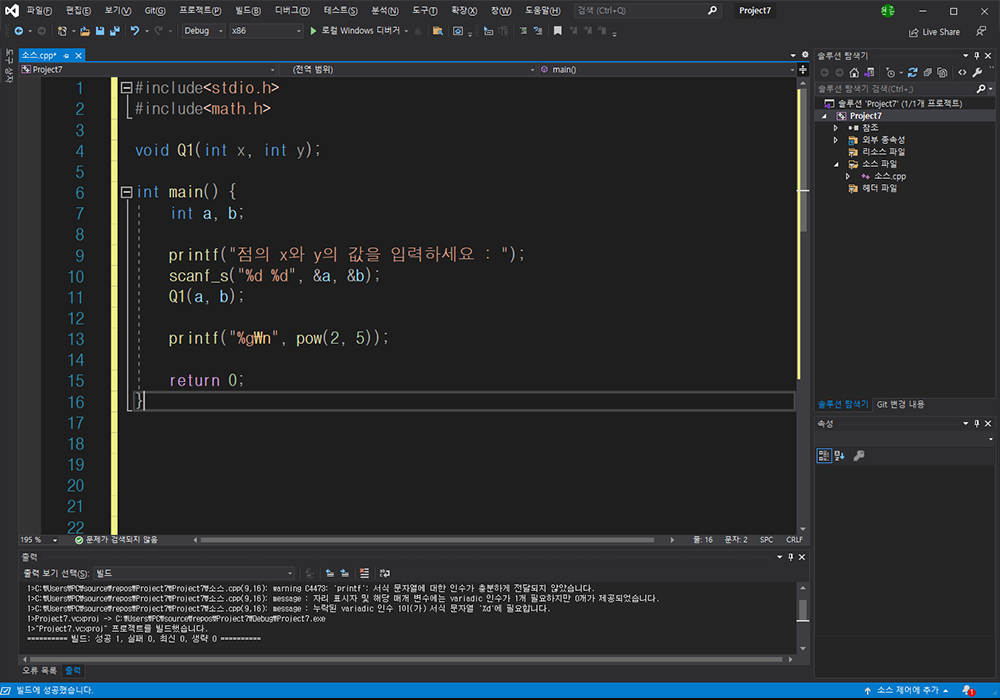Viewport: 1000px width, 700px height.
Task: Click the magnifier in Solution Explorer search
Action: coord(981,89)
